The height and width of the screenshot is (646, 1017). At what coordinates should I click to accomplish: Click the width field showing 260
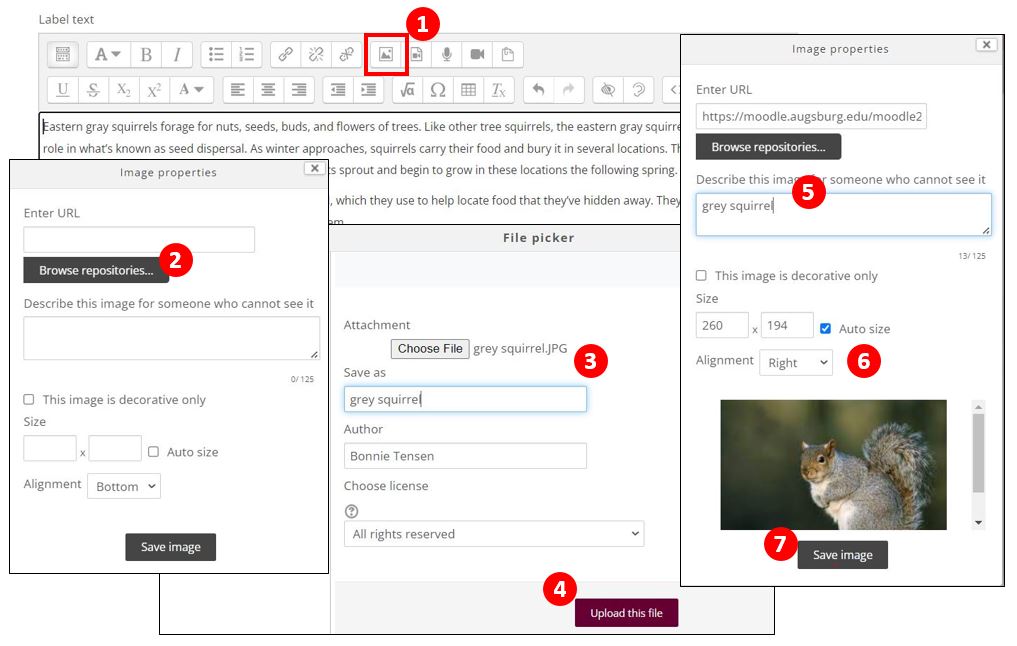pyautogui.click(x=722, y=326)
